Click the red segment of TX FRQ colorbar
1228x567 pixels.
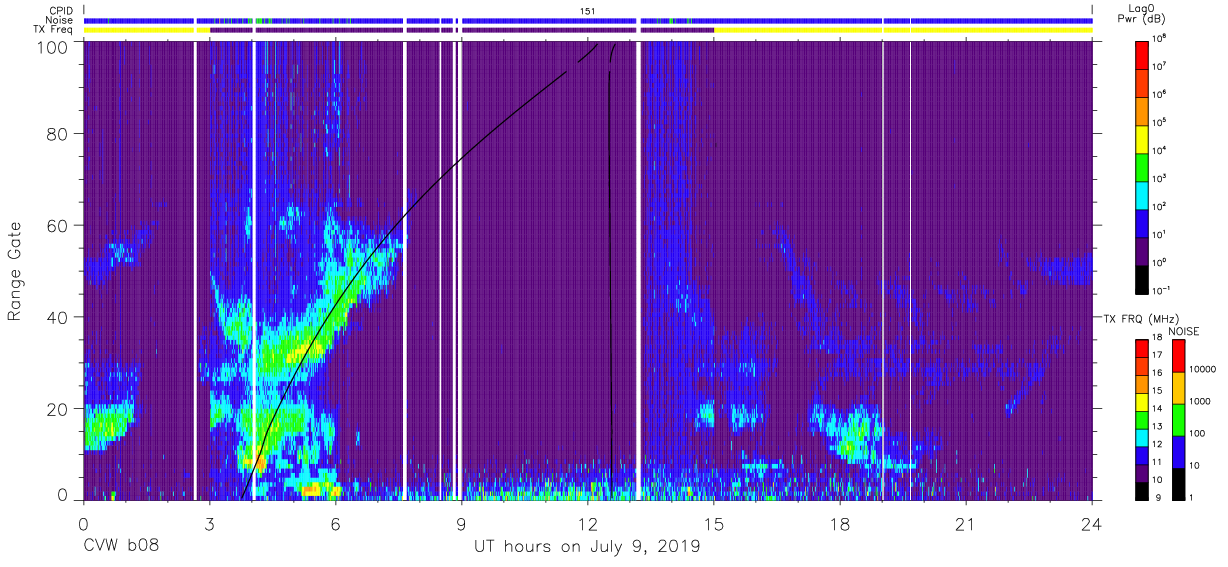pyautogui.click(x=1142, y=349)
